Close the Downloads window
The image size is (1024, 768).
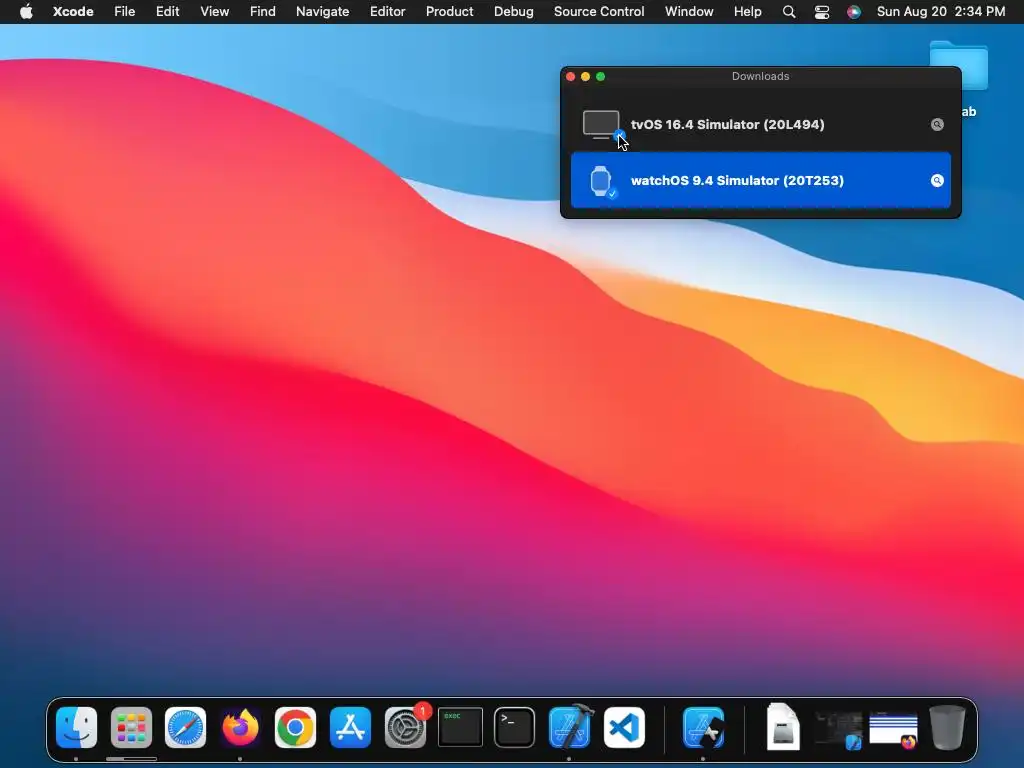pyautogui.click(x=570, y=76)
